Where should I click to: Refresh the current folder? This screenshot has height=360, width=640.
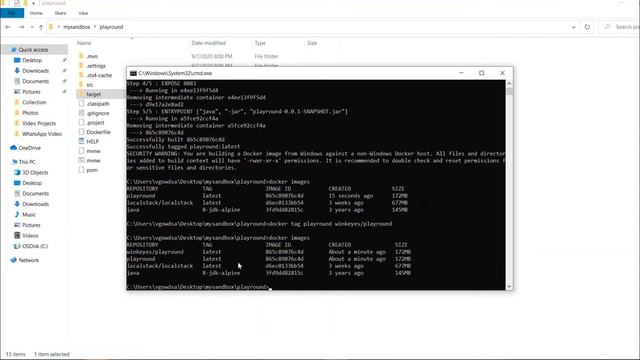tap(587, 27)
